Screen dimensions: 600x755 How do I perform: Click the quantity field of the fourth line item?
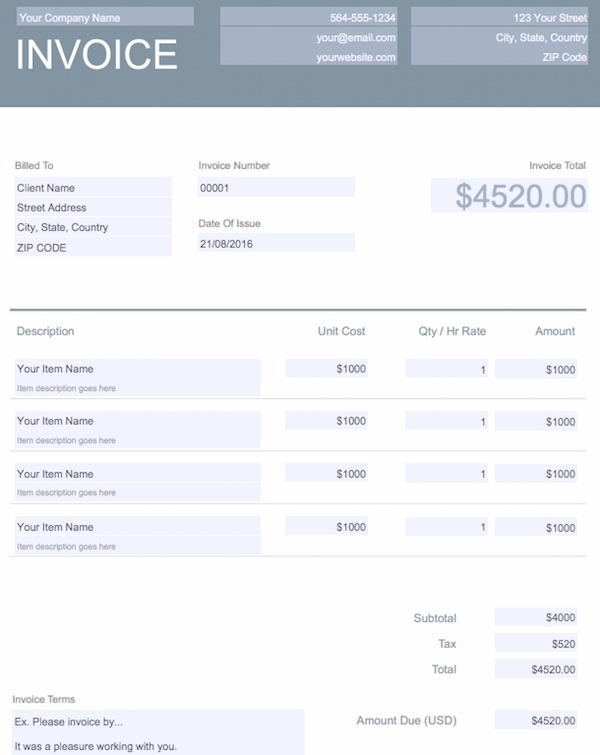point(446,527)
